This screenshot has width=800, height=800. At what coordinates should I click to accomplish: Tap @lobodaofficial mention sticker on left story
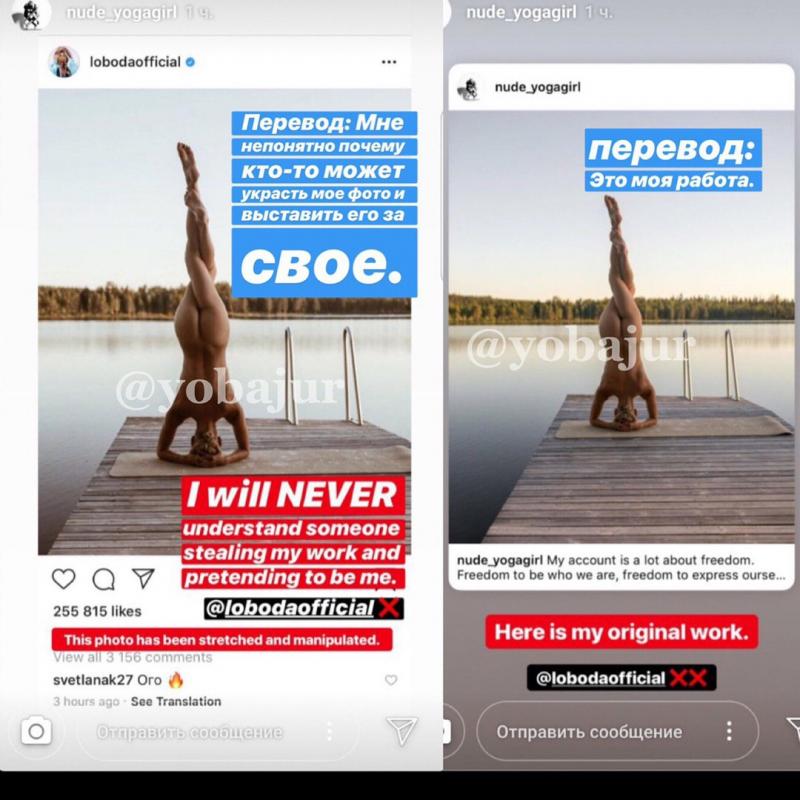pos(304,608)
